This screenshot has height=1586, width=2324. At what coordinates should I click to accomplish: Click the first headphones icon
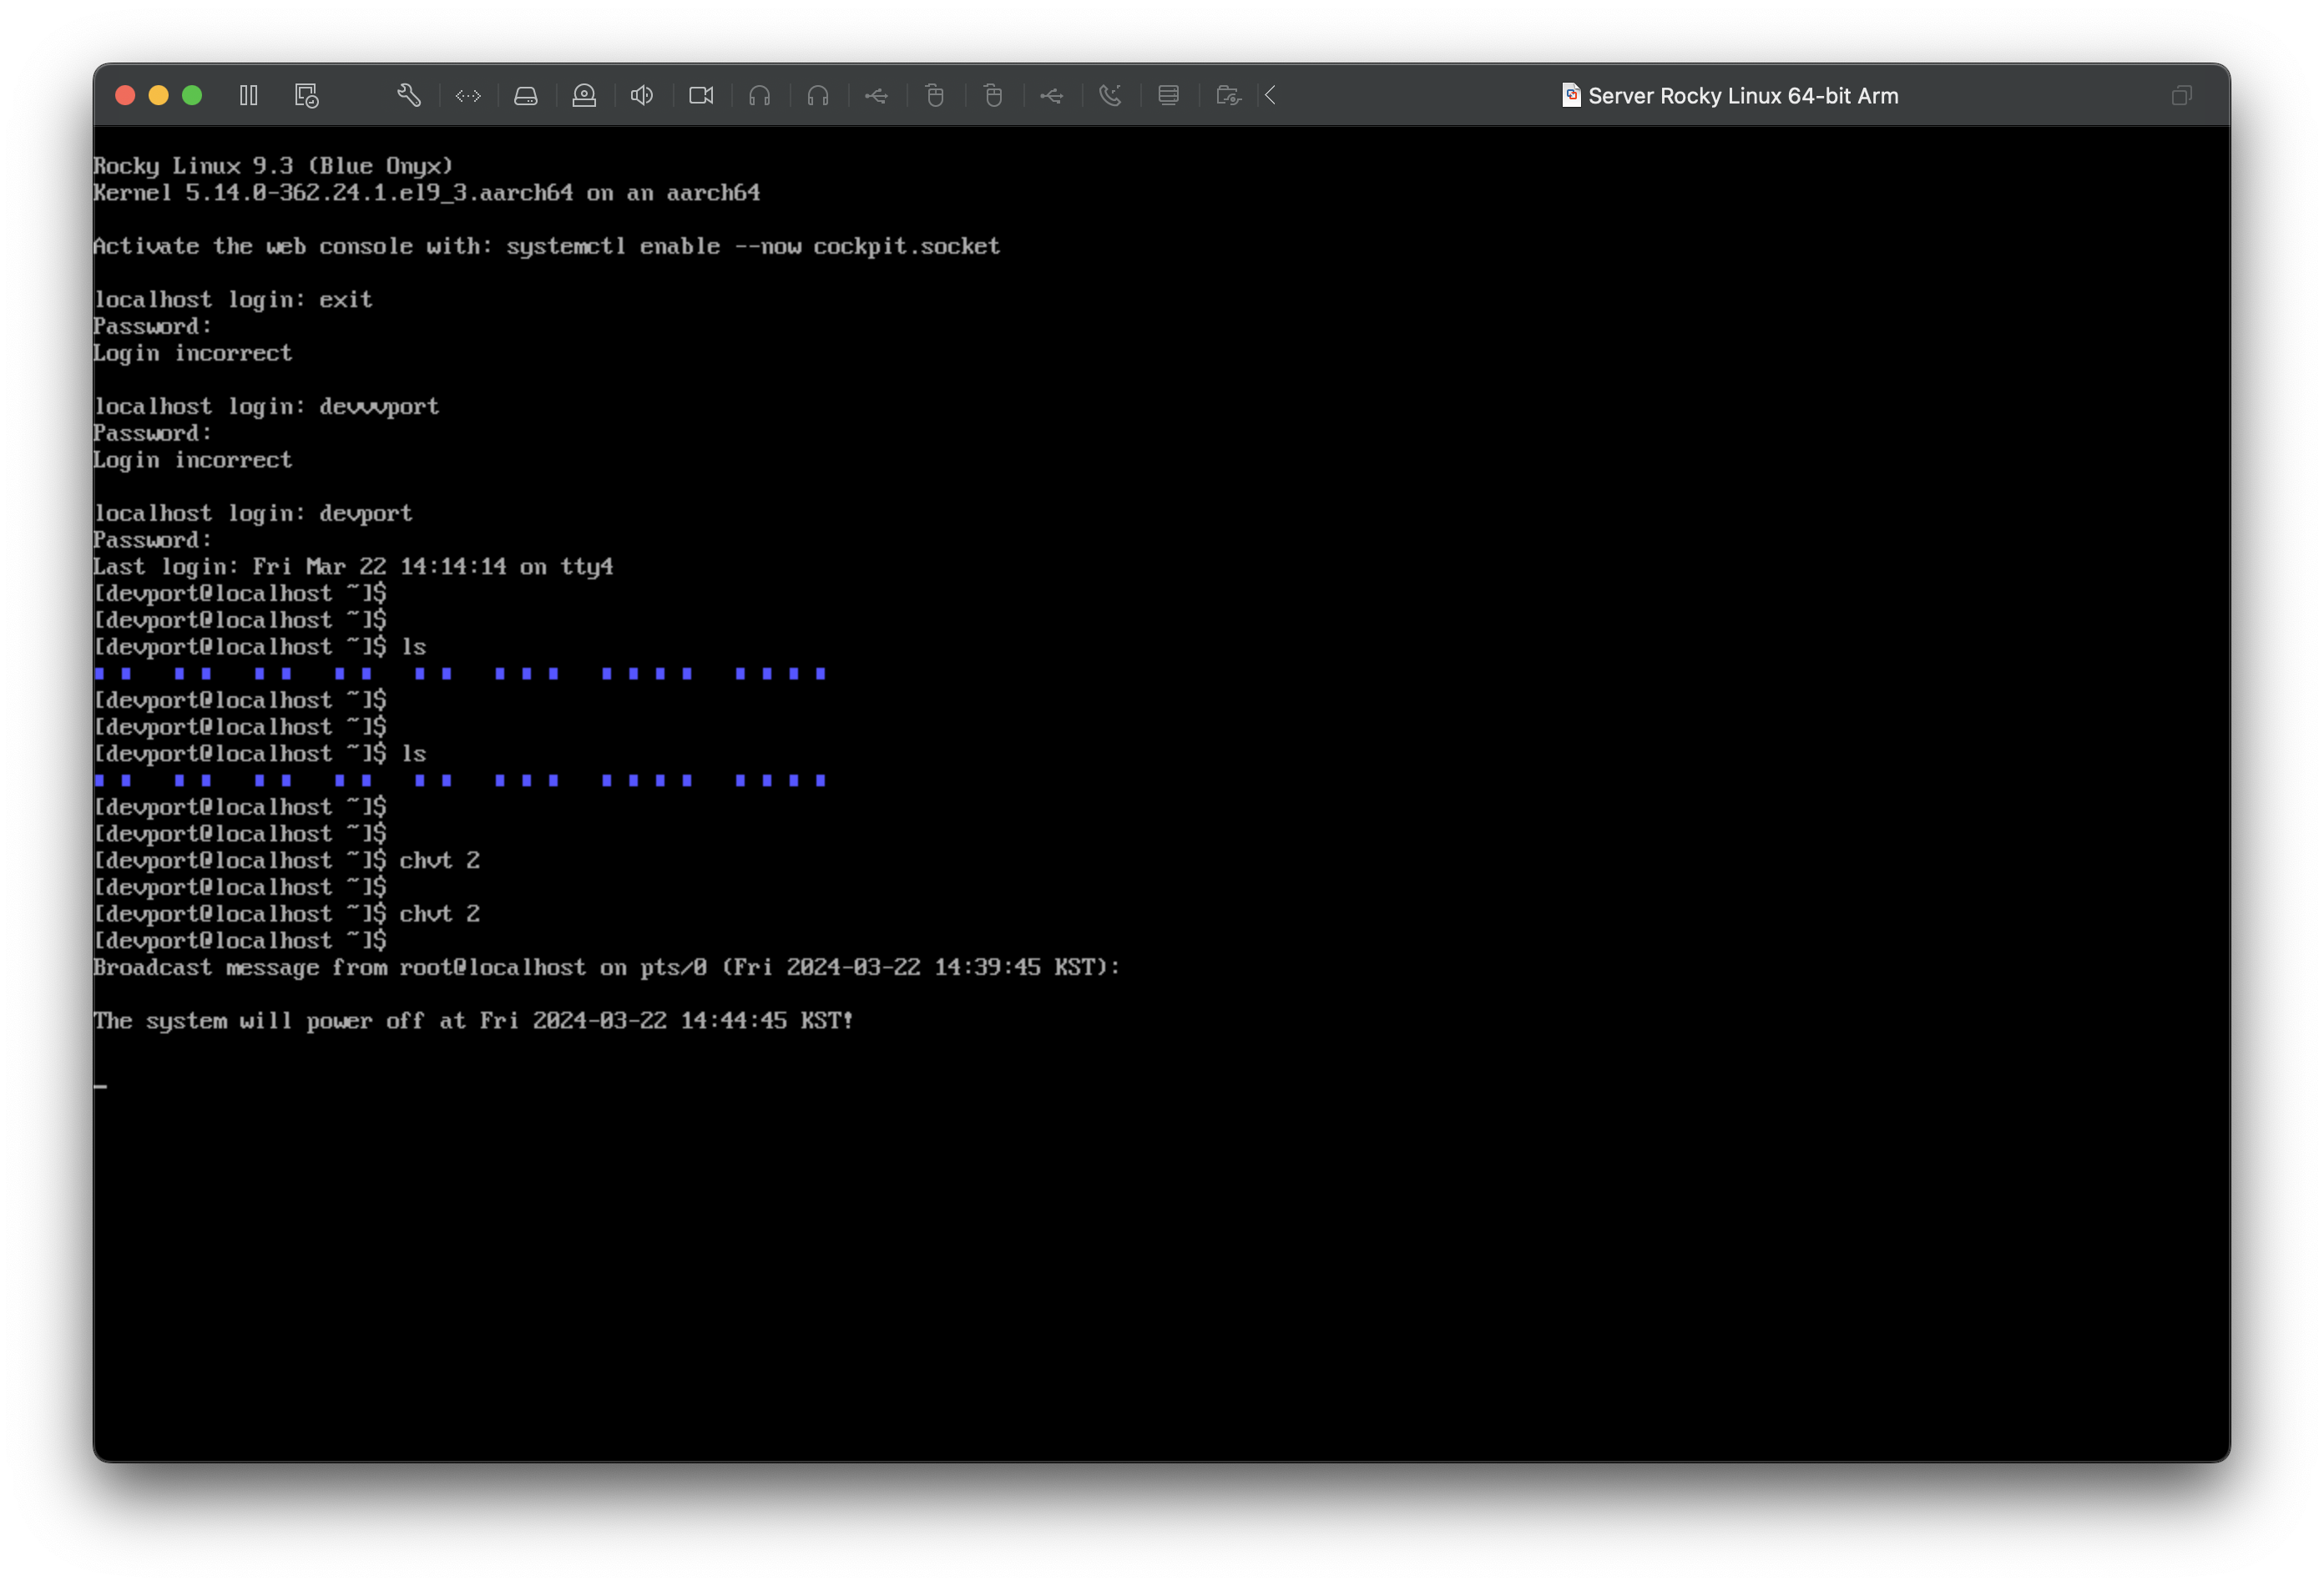click(x=760, y=96)
